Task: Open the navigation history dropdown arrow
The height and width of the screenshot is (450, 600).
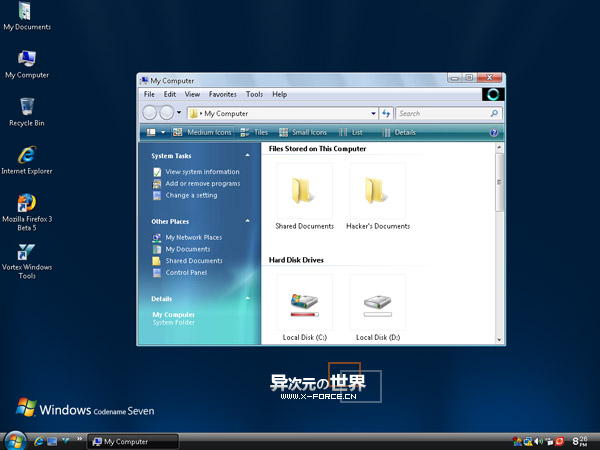Action: pyautogui.click(x=179, y=112)
